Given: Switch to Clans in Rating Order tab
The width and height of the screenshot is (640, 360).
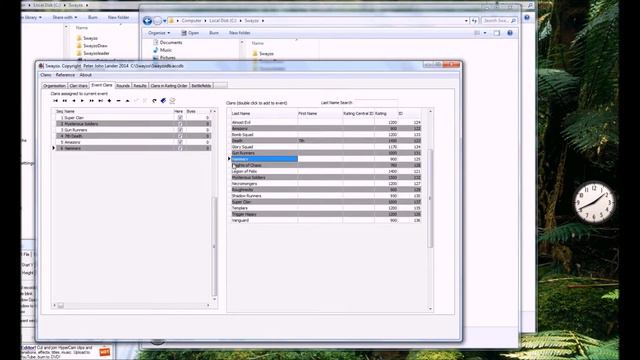Looking at the screenshot, I should (x=169, y=86).
